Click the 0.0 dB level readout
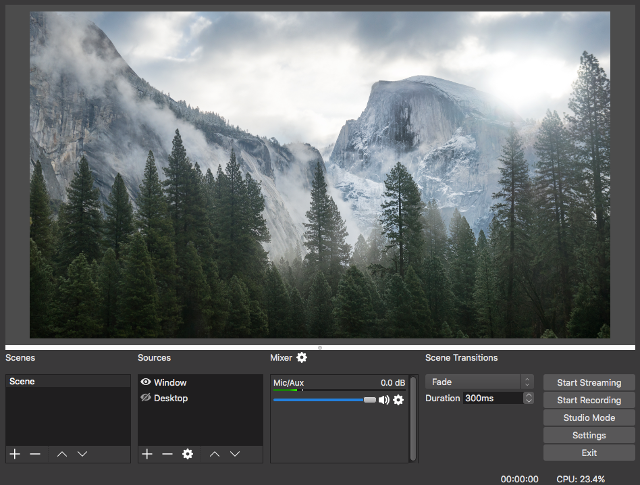The image size is (640, 485). (393, 383)
